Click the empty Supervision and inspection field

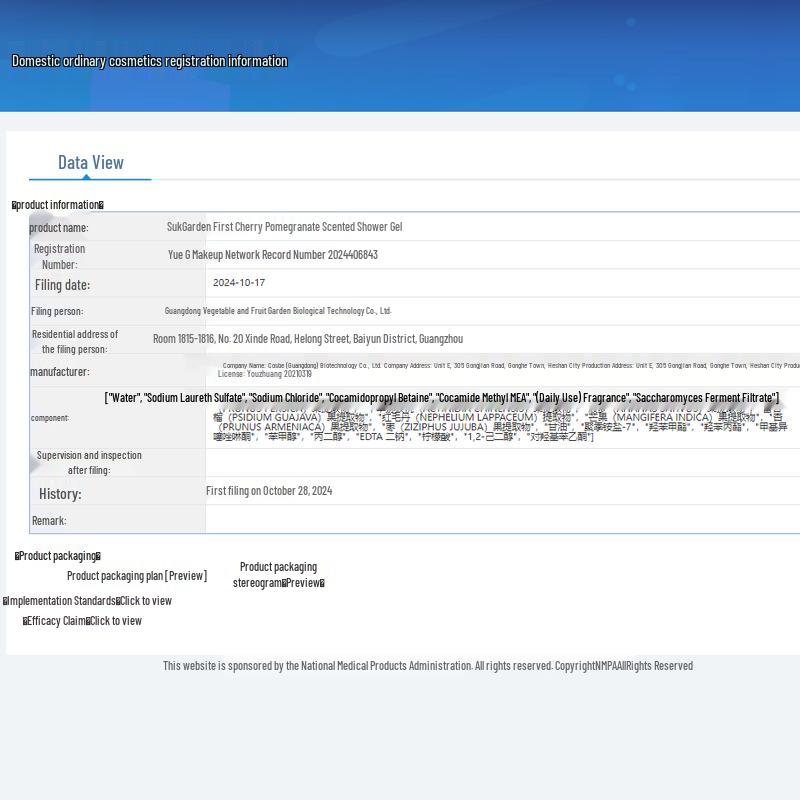(500, 462)
